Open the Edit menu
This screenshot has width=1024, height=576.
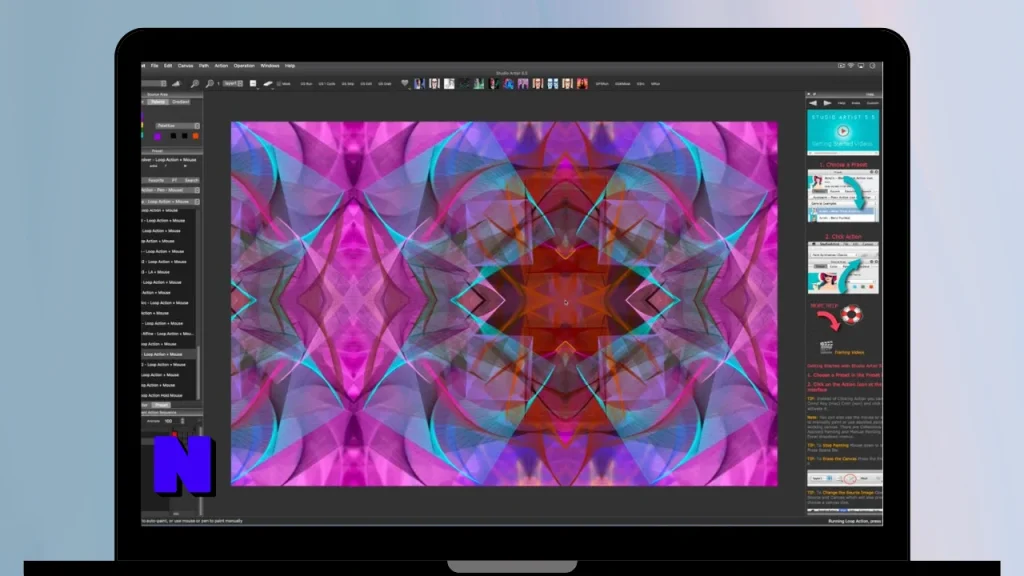coord(168,66)
